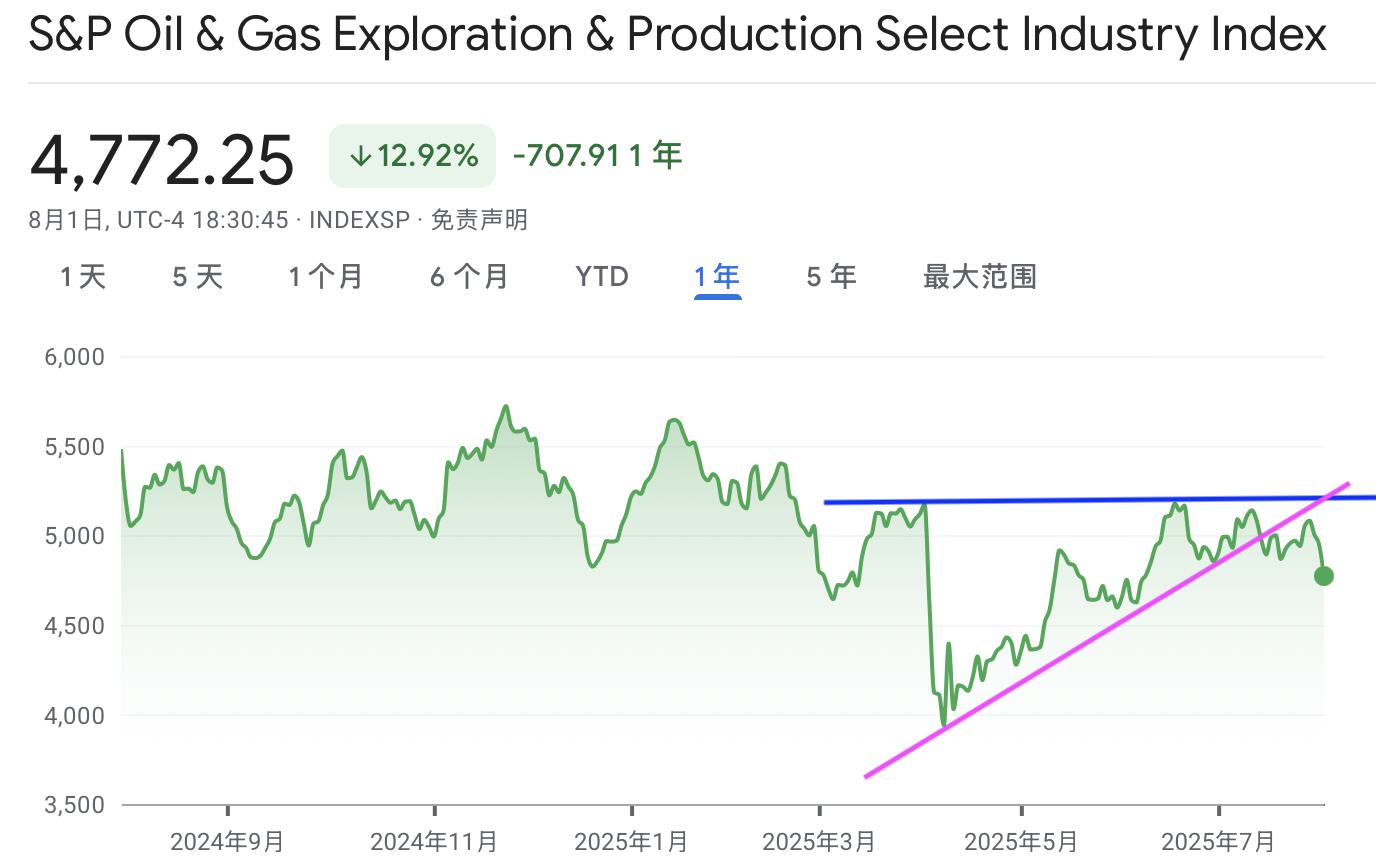Click the down arrow icon beside 12.92%
The width and height of the screenshot is (1376, 868).
pos(360,156)
